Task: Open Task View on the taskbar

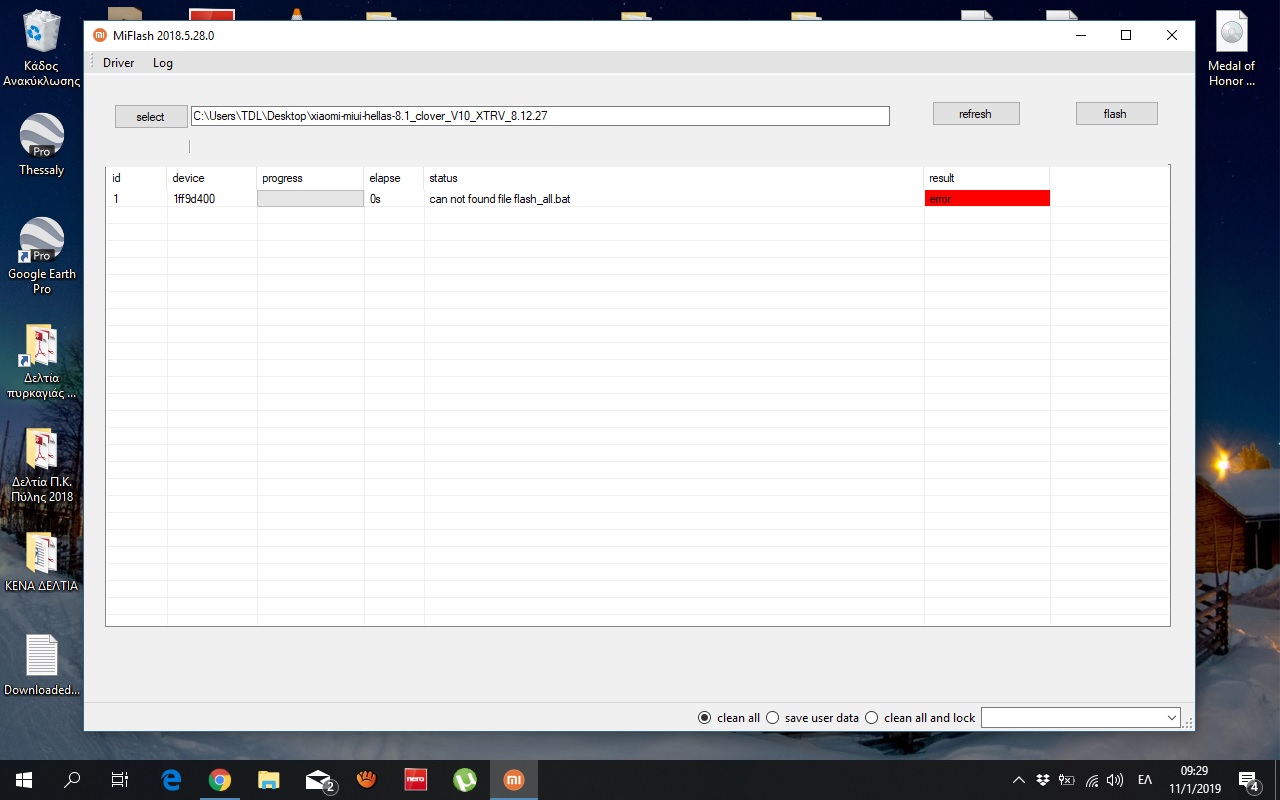Action: click(120, 780)
